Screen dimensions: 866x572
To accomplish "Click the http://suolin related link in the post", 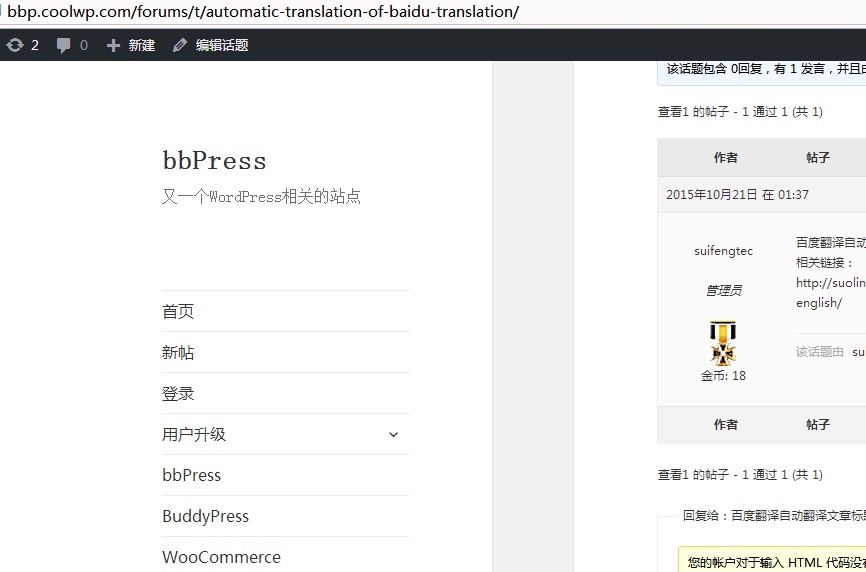I will coord(830,283).
